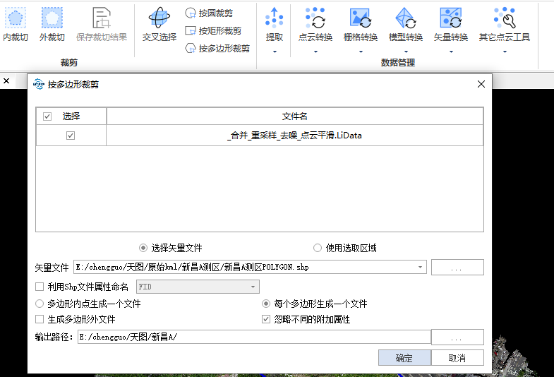Click the 选择 column header label

point(71,116)
